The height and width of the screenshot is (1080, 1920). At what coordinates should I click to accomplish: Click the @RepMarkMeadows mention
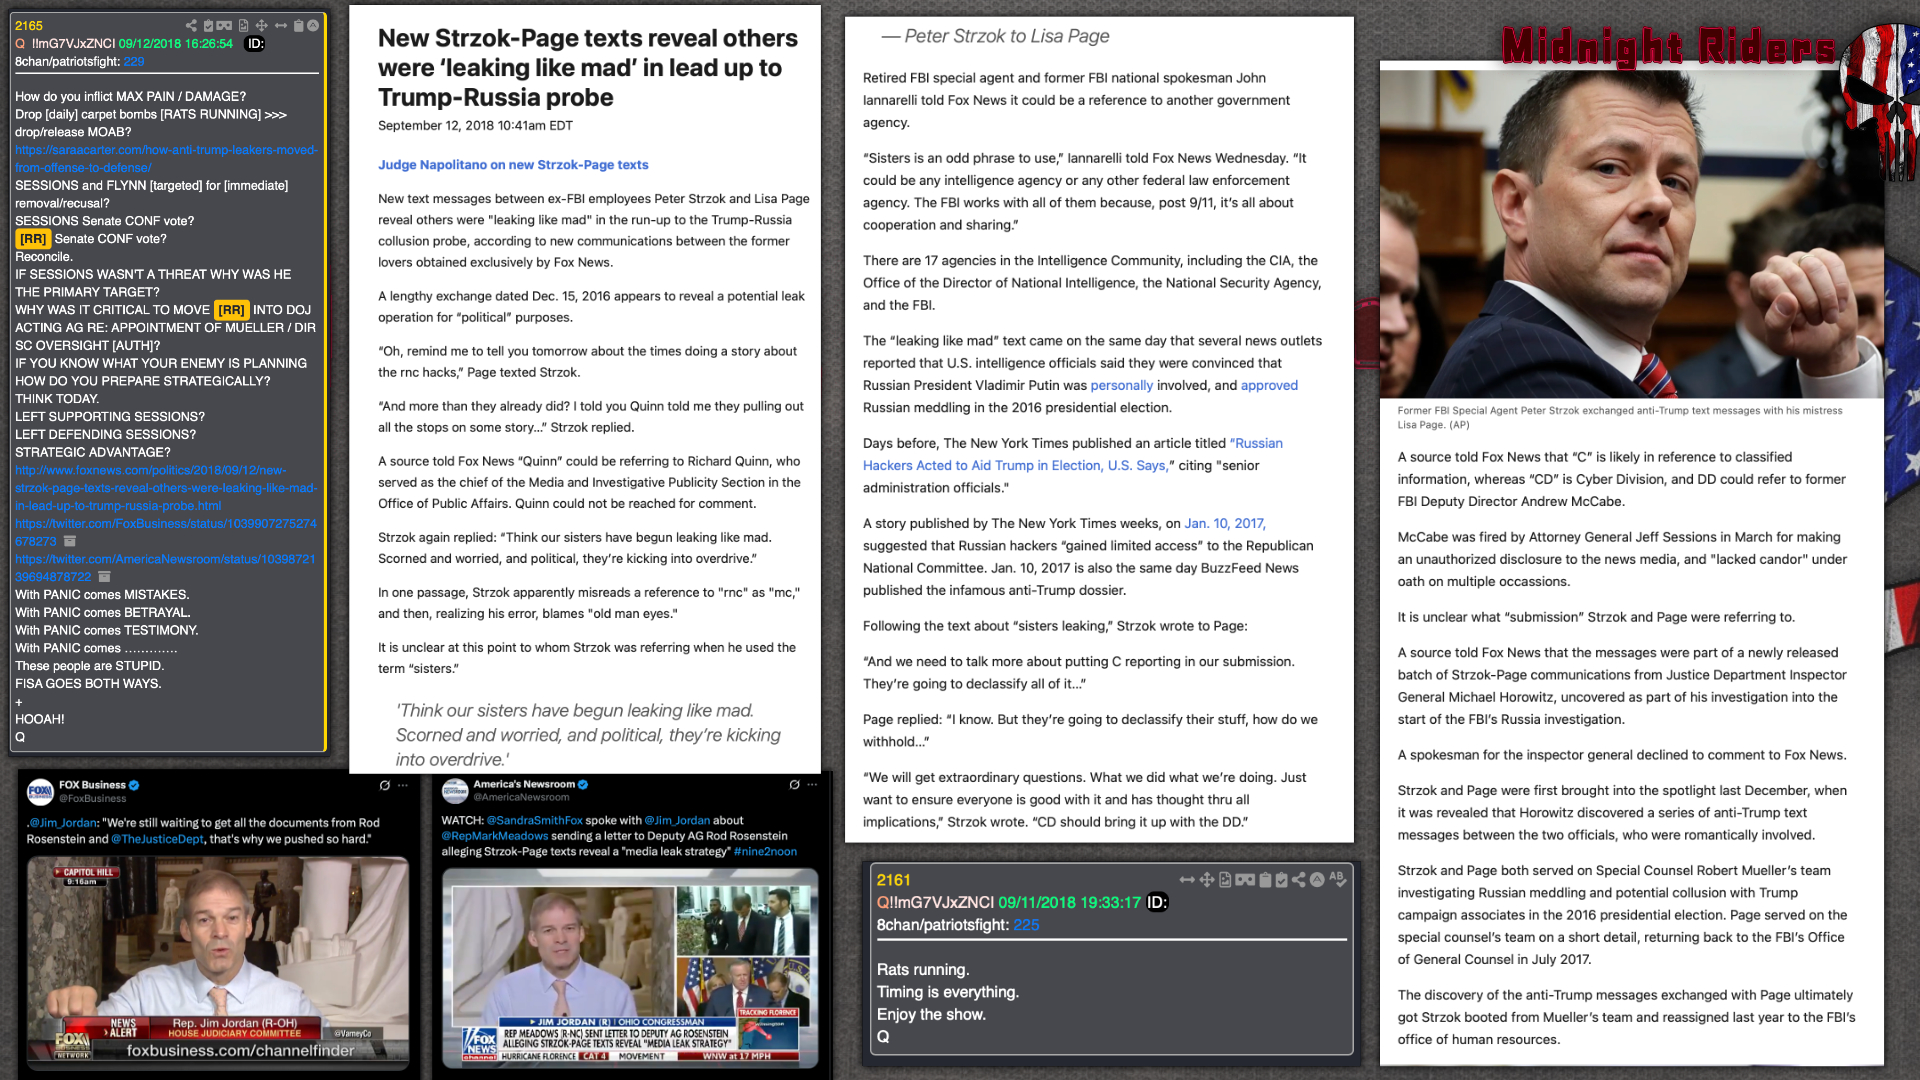494,836
